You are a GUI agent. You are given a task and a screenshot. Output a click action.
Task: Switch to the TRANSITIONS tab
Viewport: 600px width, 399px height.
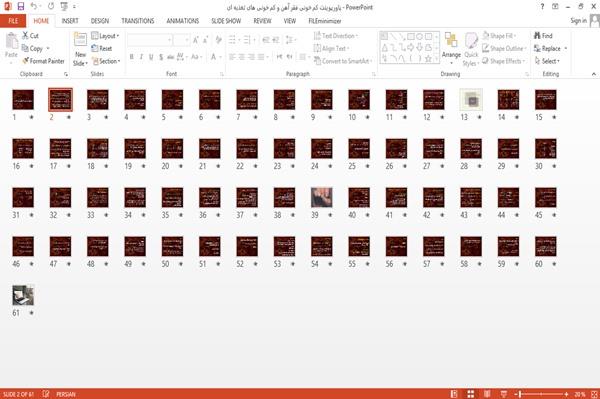138,21
